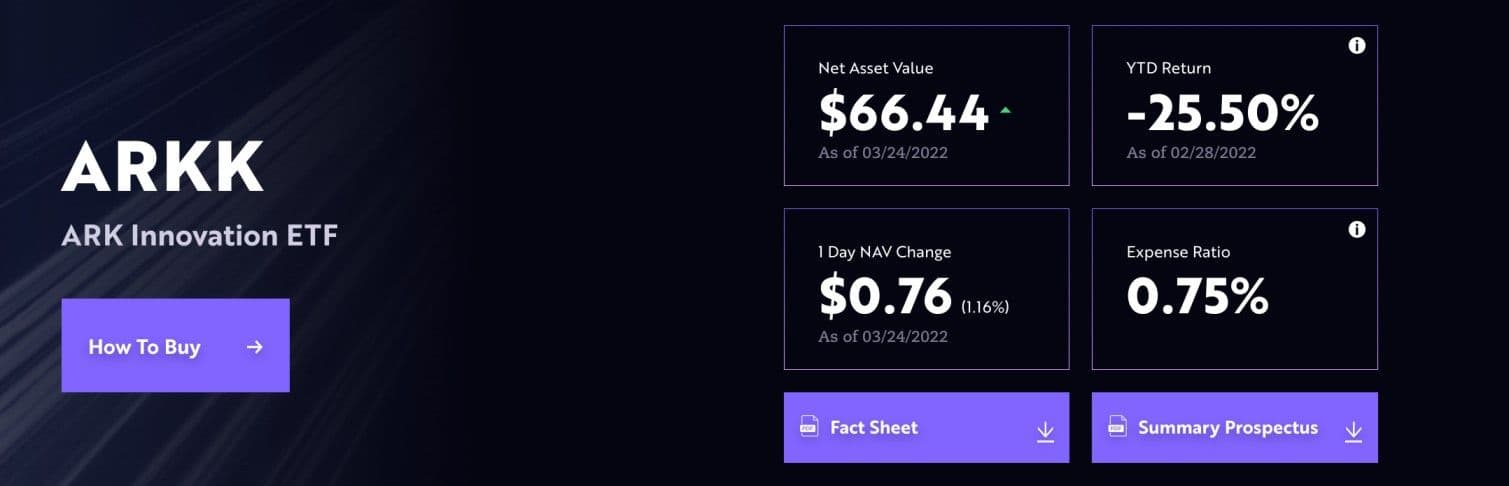Click the As of 02/28/2022 date text
This screenshot has width=1509, height=486.
(1191, 153)
